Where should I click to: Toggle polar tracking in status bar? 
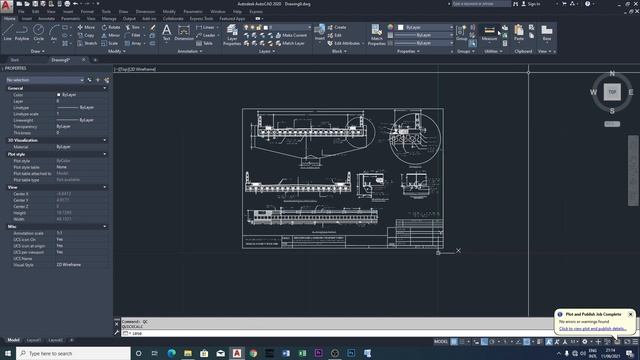[x=492, y=342]
